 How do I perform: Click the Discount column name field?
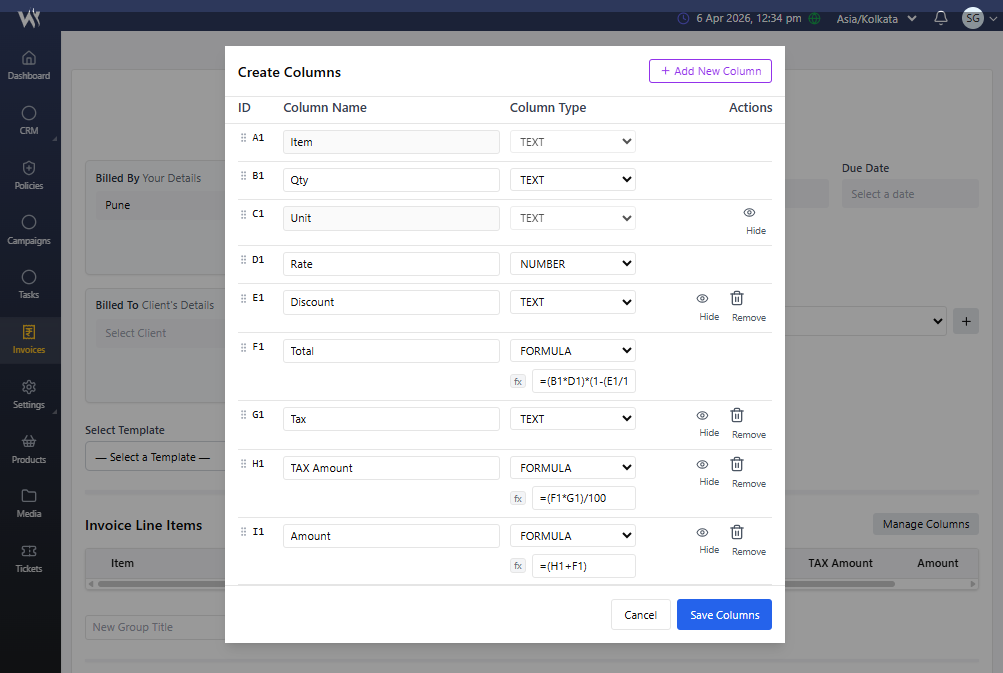pyautogui.click(x=391, y=302)
